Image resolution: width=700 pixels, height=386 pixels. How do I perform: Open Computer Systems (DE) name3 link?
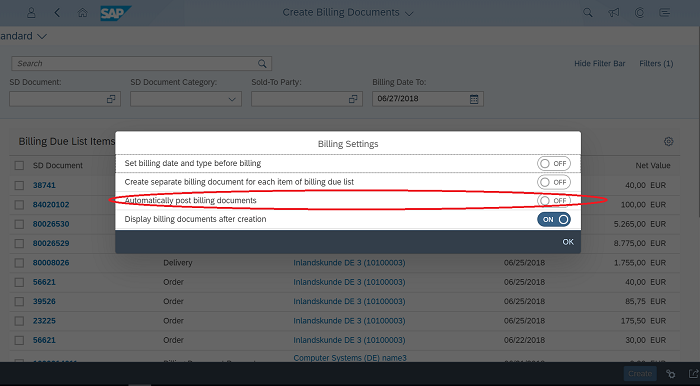tap(350, 358)
